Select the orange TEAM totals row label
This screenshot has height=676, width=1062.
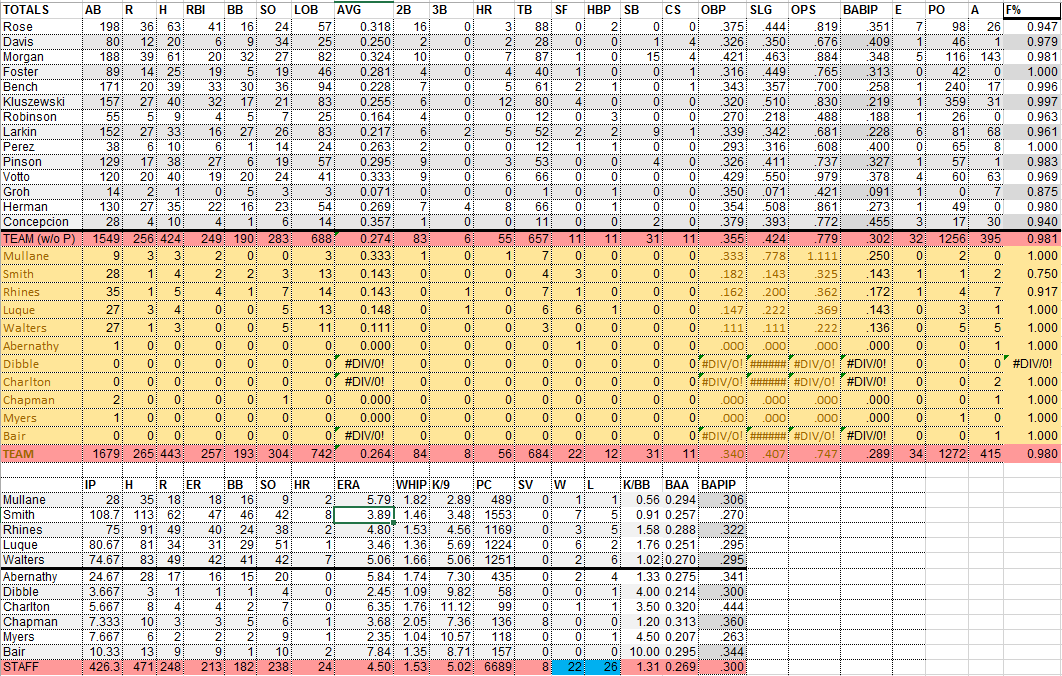[41, 454]
